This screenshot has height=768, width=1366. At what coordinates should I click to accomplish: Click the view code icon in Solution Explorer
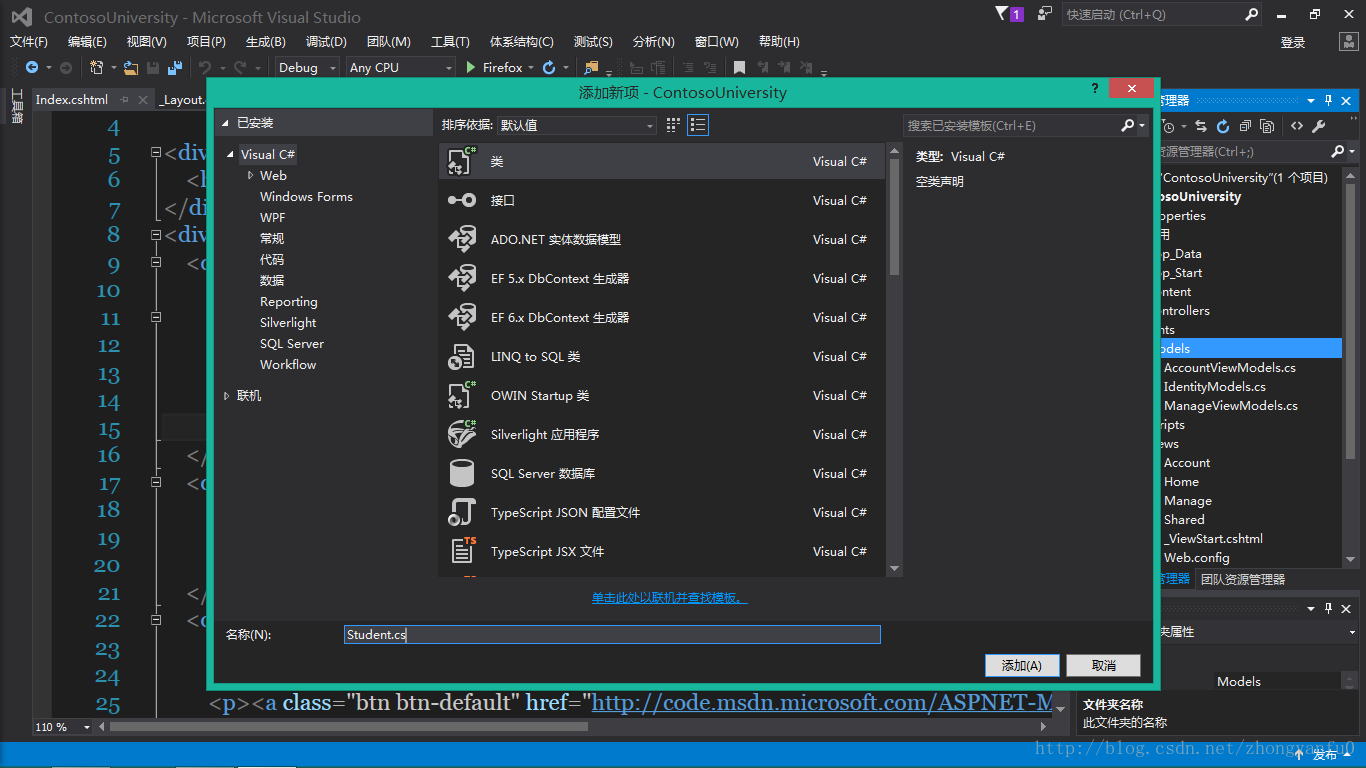1297,127
